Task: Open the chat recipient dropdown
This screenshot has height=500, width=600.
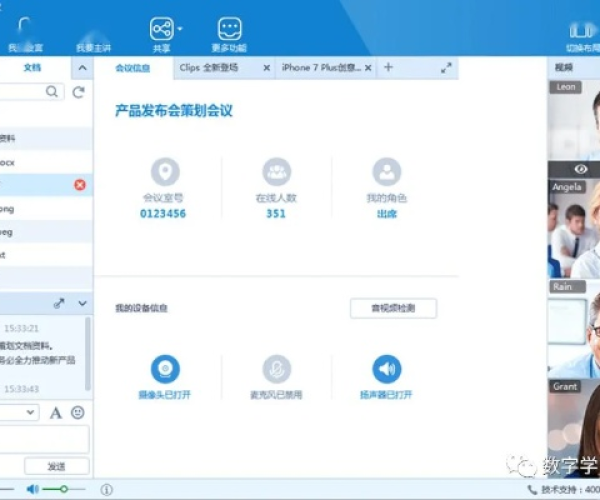Action: 30,412
